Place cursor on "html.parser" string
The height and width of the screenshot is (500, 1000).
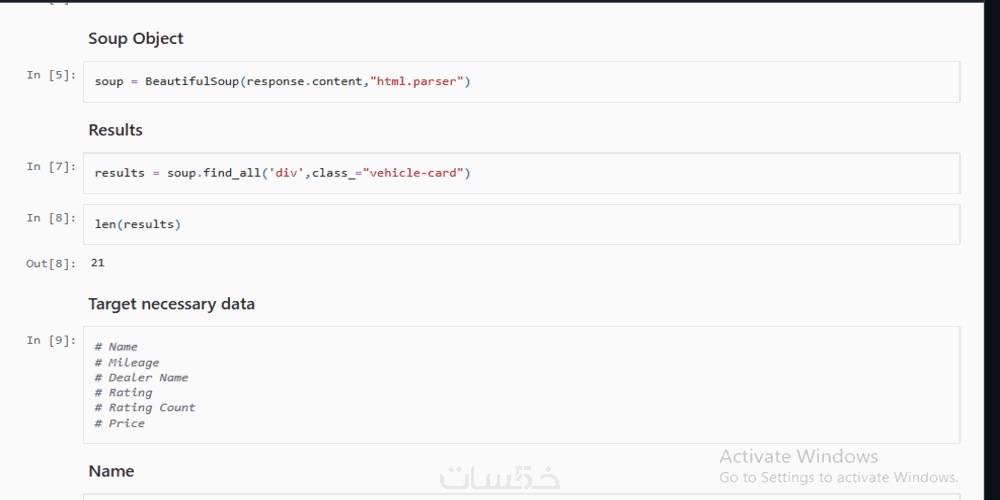(417, 82)
